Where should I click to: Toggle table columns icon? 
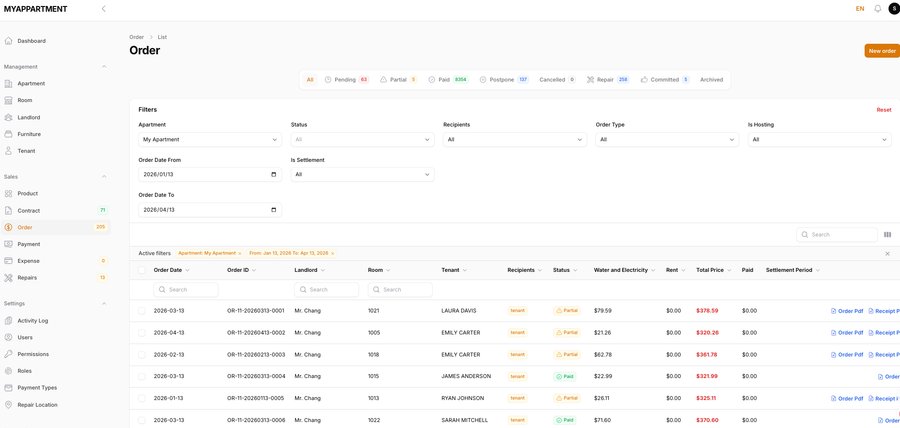(887, 235)
